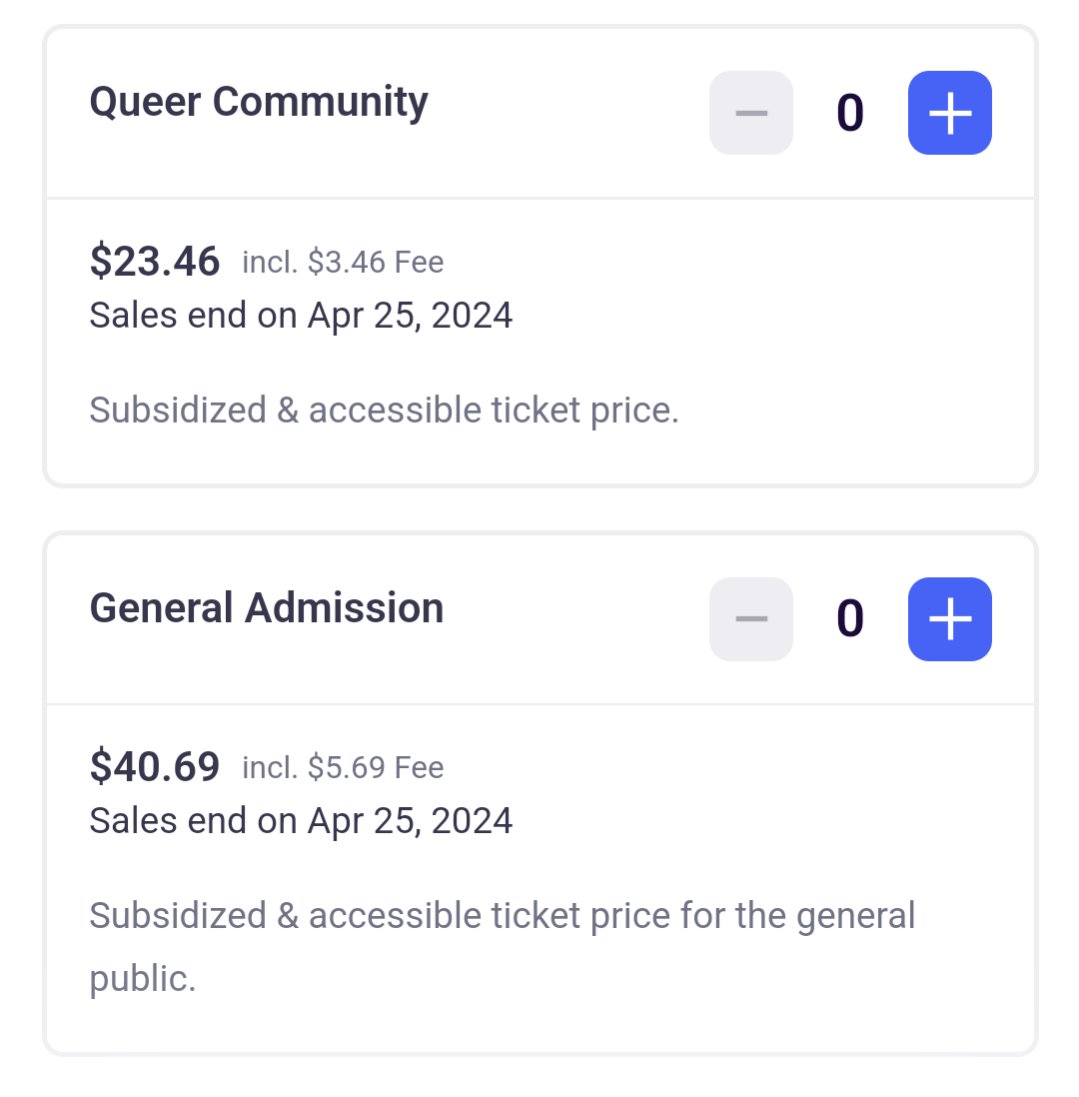Increase Queer Community ticket quantity
Viewport: 1079px width, 1097px height.
tap(949, 113)
